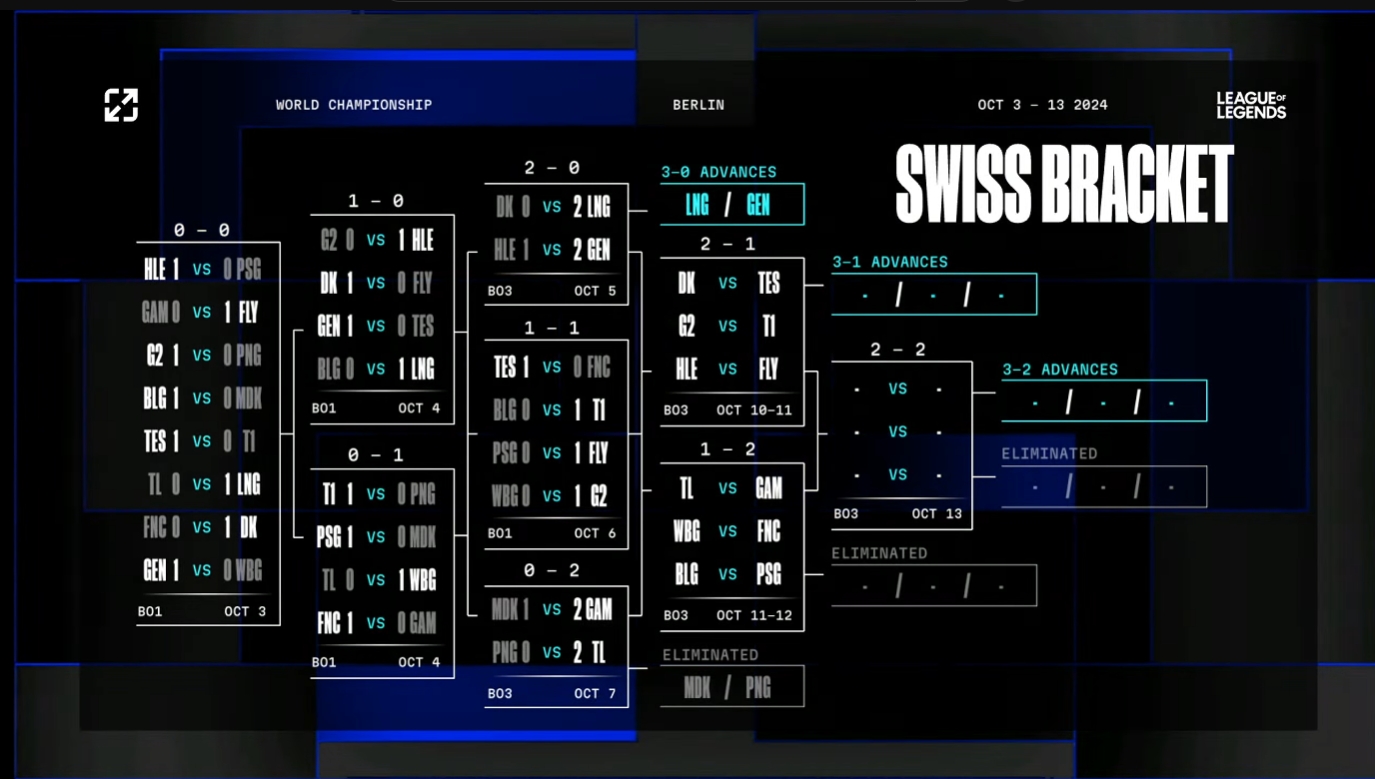Click the '3-0 ADVANCES' label
1375x779 pixels.
coord(719,172)
